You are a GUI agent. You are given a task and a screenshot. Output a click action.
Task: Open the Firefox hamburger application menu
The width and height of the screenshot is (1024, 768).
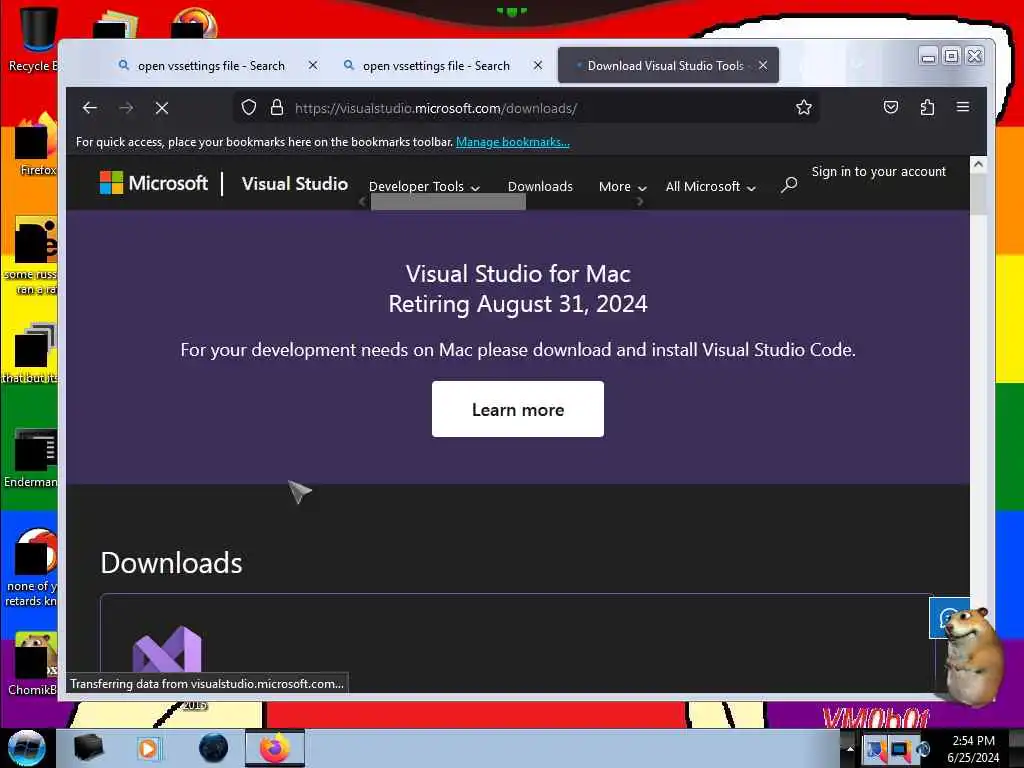(x=963, y=107)
